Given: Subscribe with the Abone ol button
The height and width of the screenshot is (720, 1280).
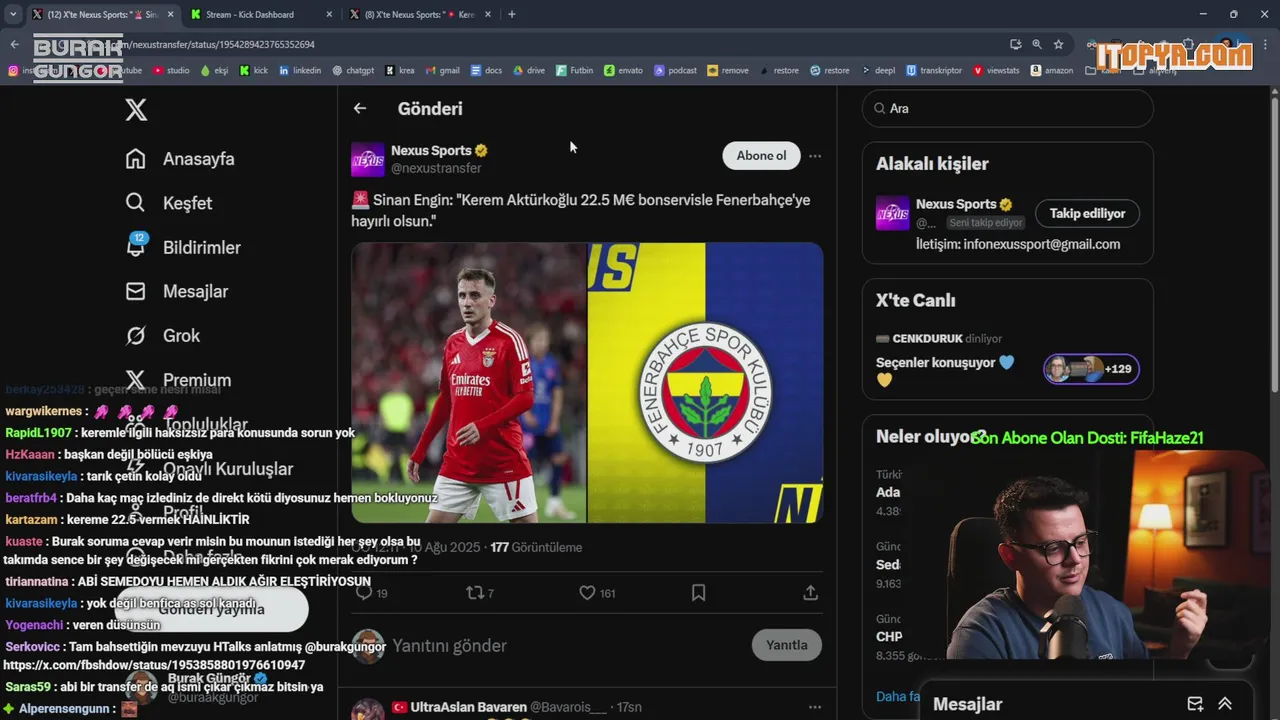Looking at the screenshot, I should pyautogui.click(x=761, y=155).
